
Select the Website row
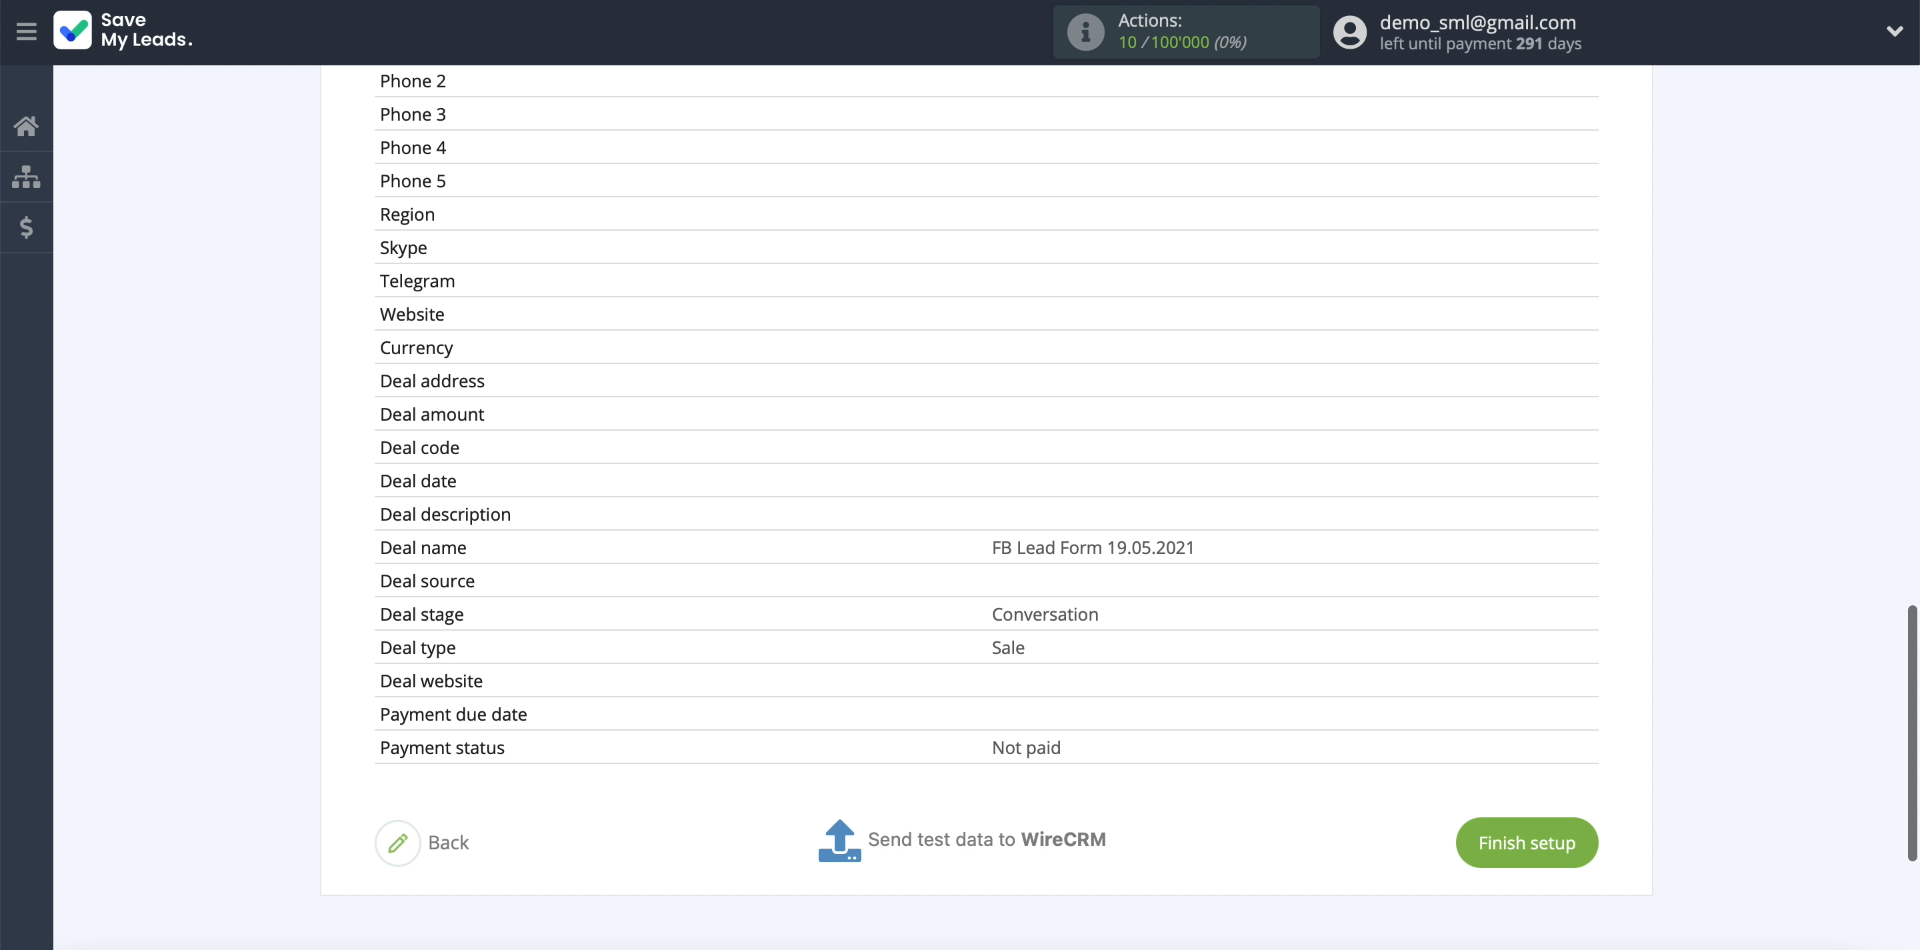[x=986, y=314]
